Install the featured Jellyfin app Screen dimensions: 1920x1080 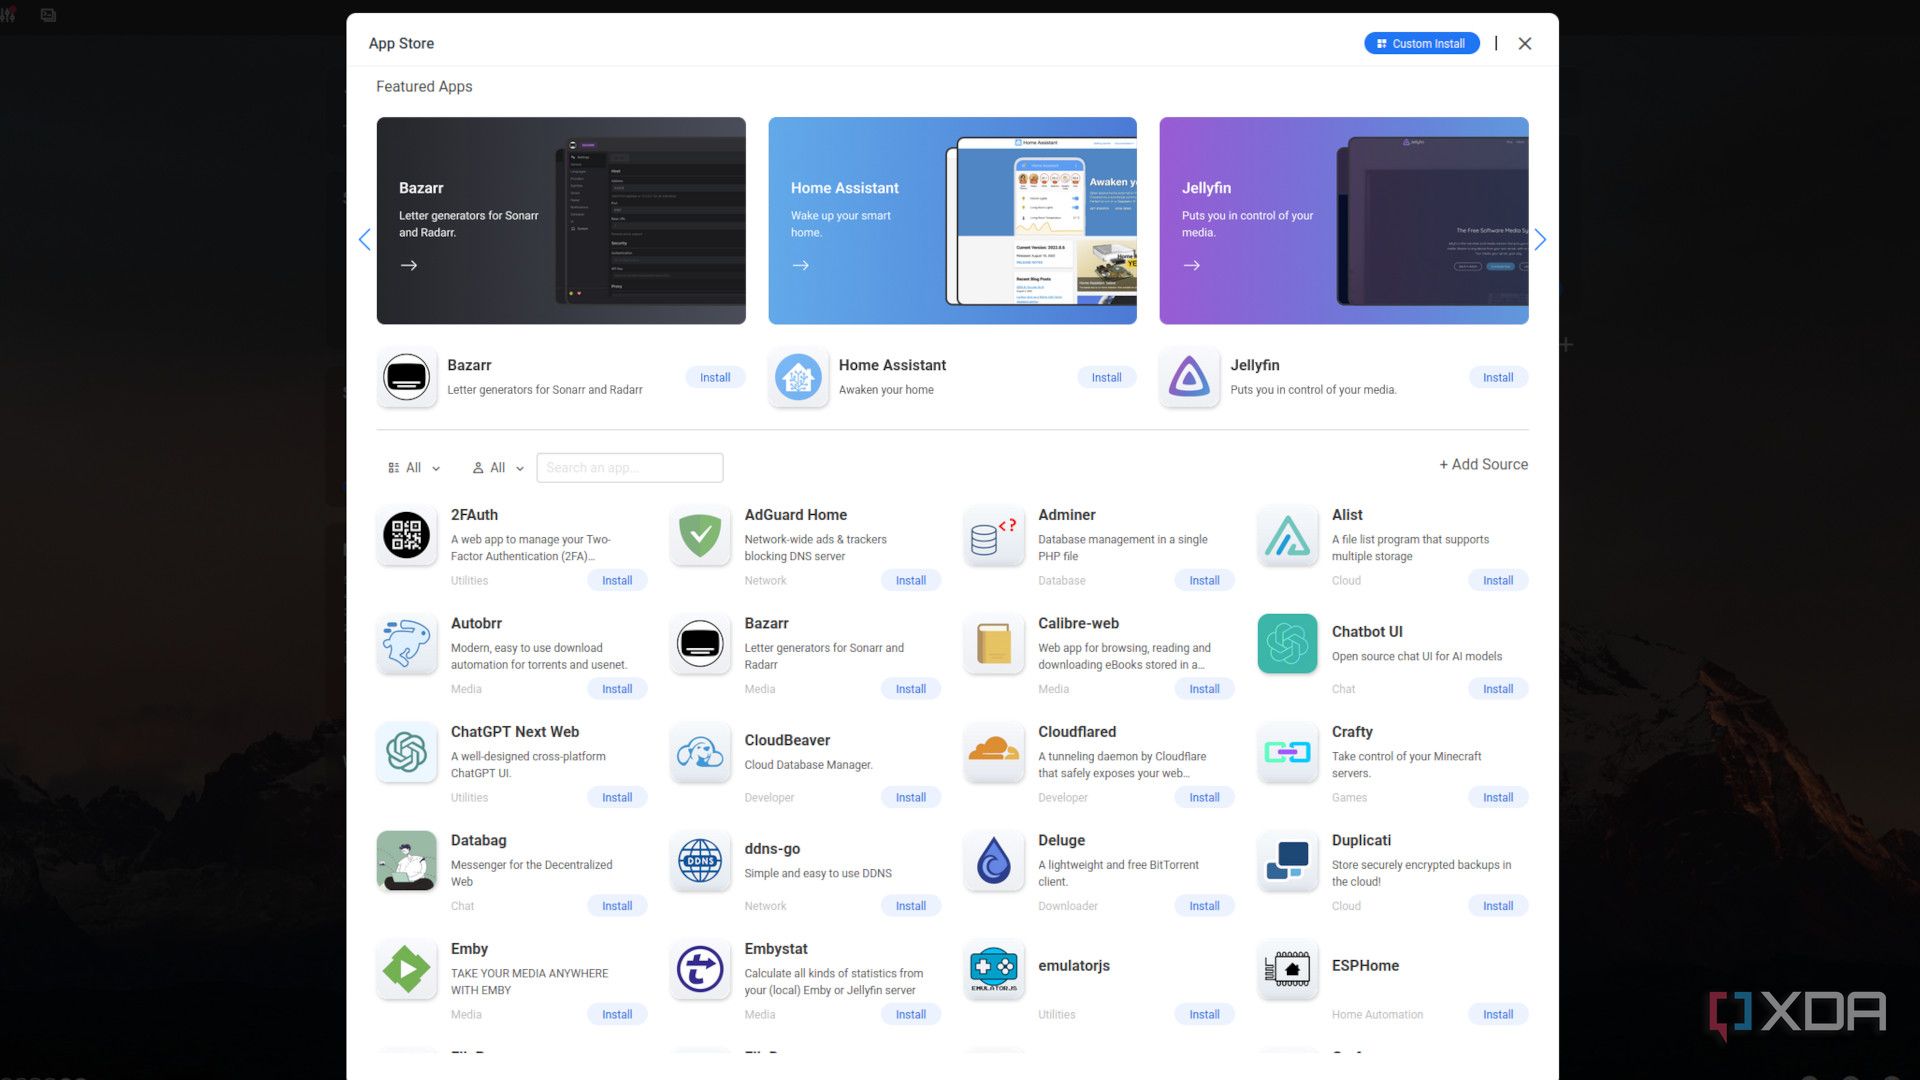click(x=1498, y=378)
